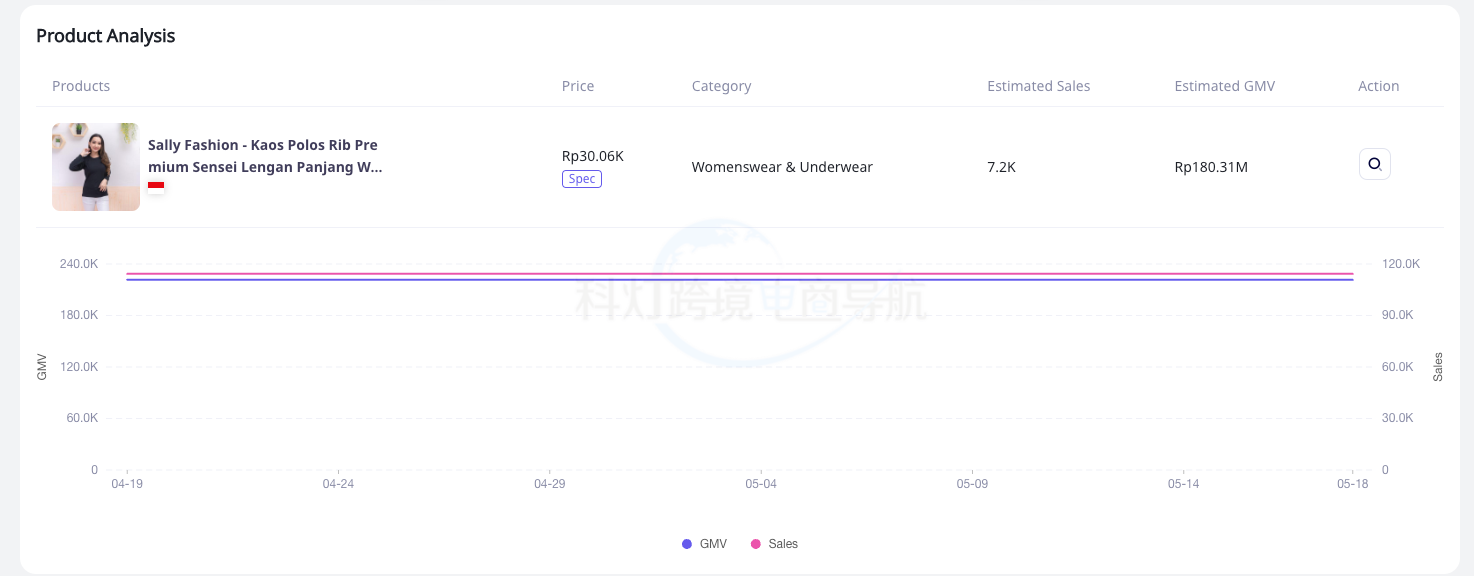Toggle the Sales series via legend label
Screen dimensions: 1474x576
(783, 544)
